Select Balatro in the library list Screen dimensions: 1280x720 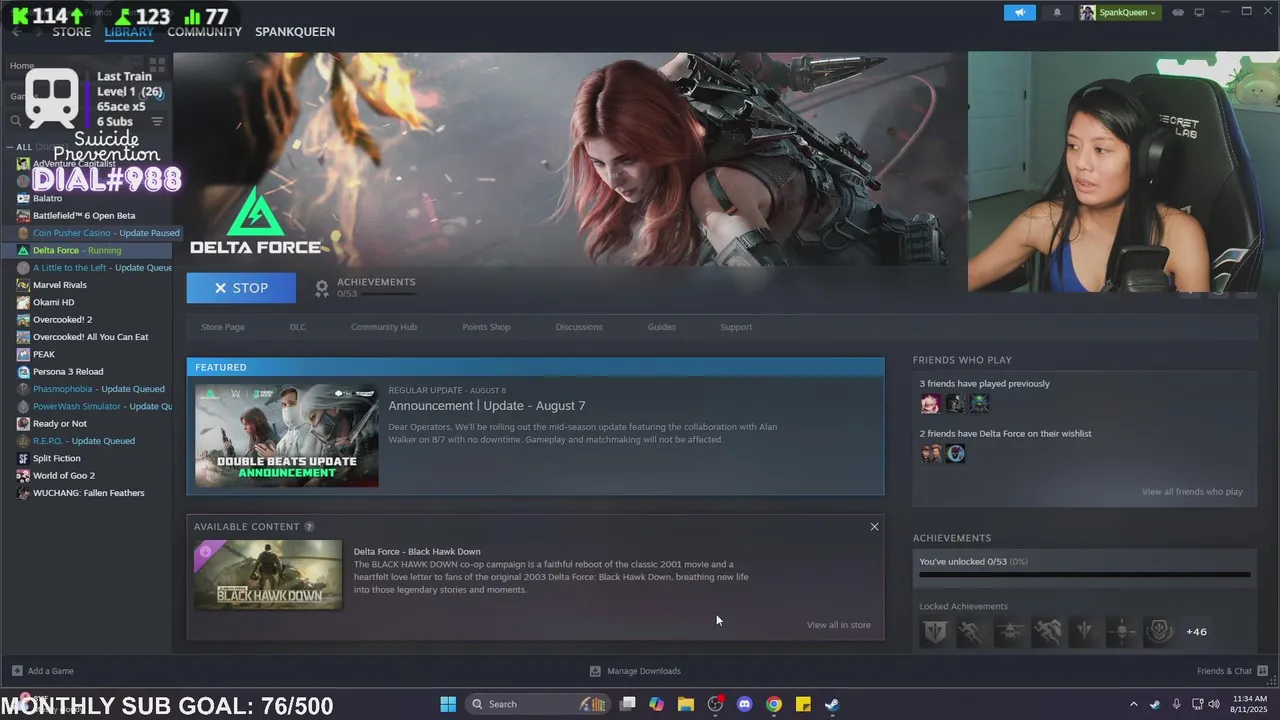click(47, 198)
